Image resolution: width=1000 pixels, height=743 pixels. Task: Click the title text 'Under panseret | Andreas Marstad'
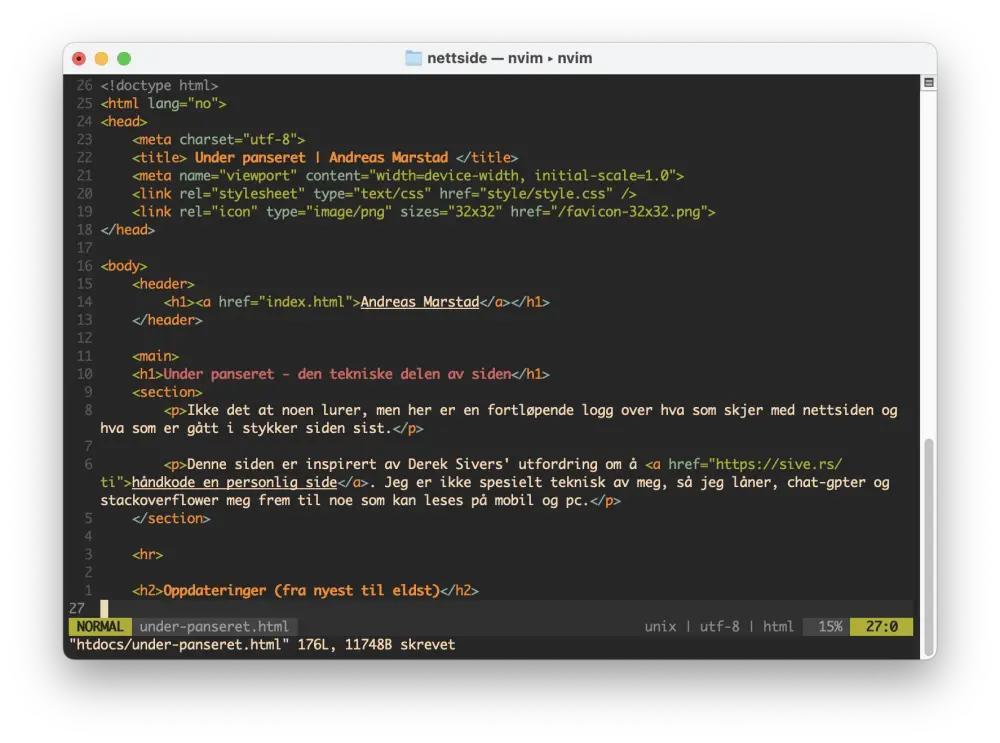coord(321,158)
